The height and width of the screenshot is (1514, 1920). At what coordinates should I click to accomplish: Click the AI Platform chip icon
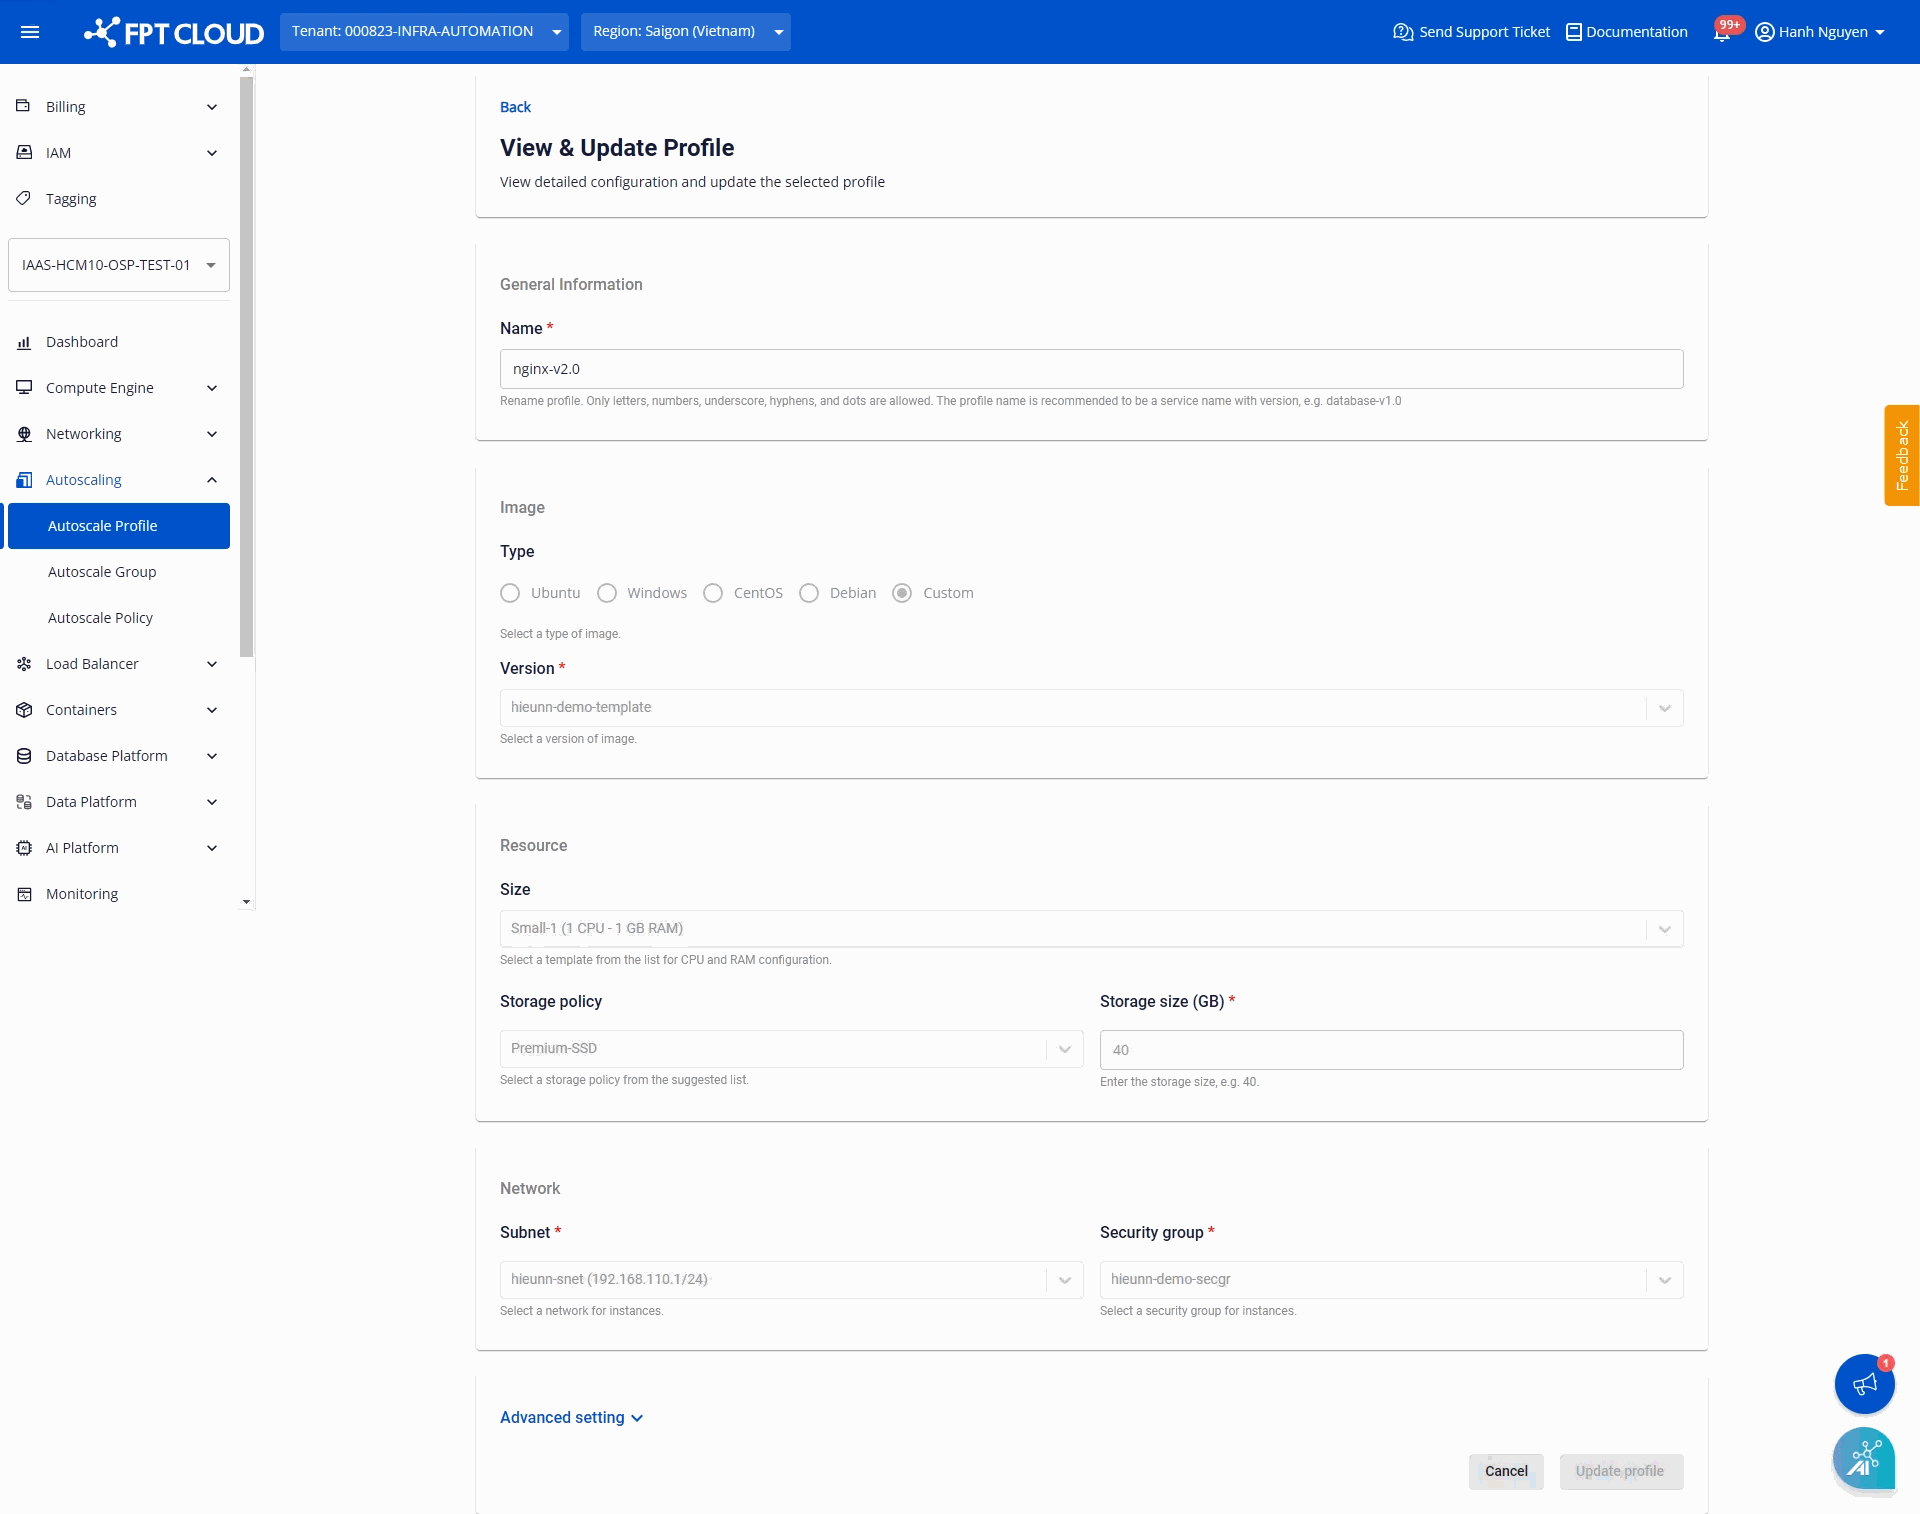(x=24, y=848)
